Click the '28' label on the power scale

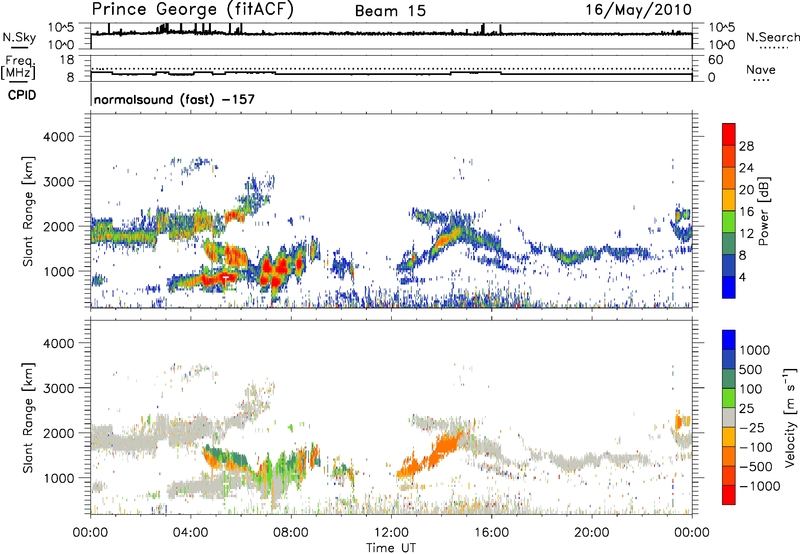[x=746, y=146]
